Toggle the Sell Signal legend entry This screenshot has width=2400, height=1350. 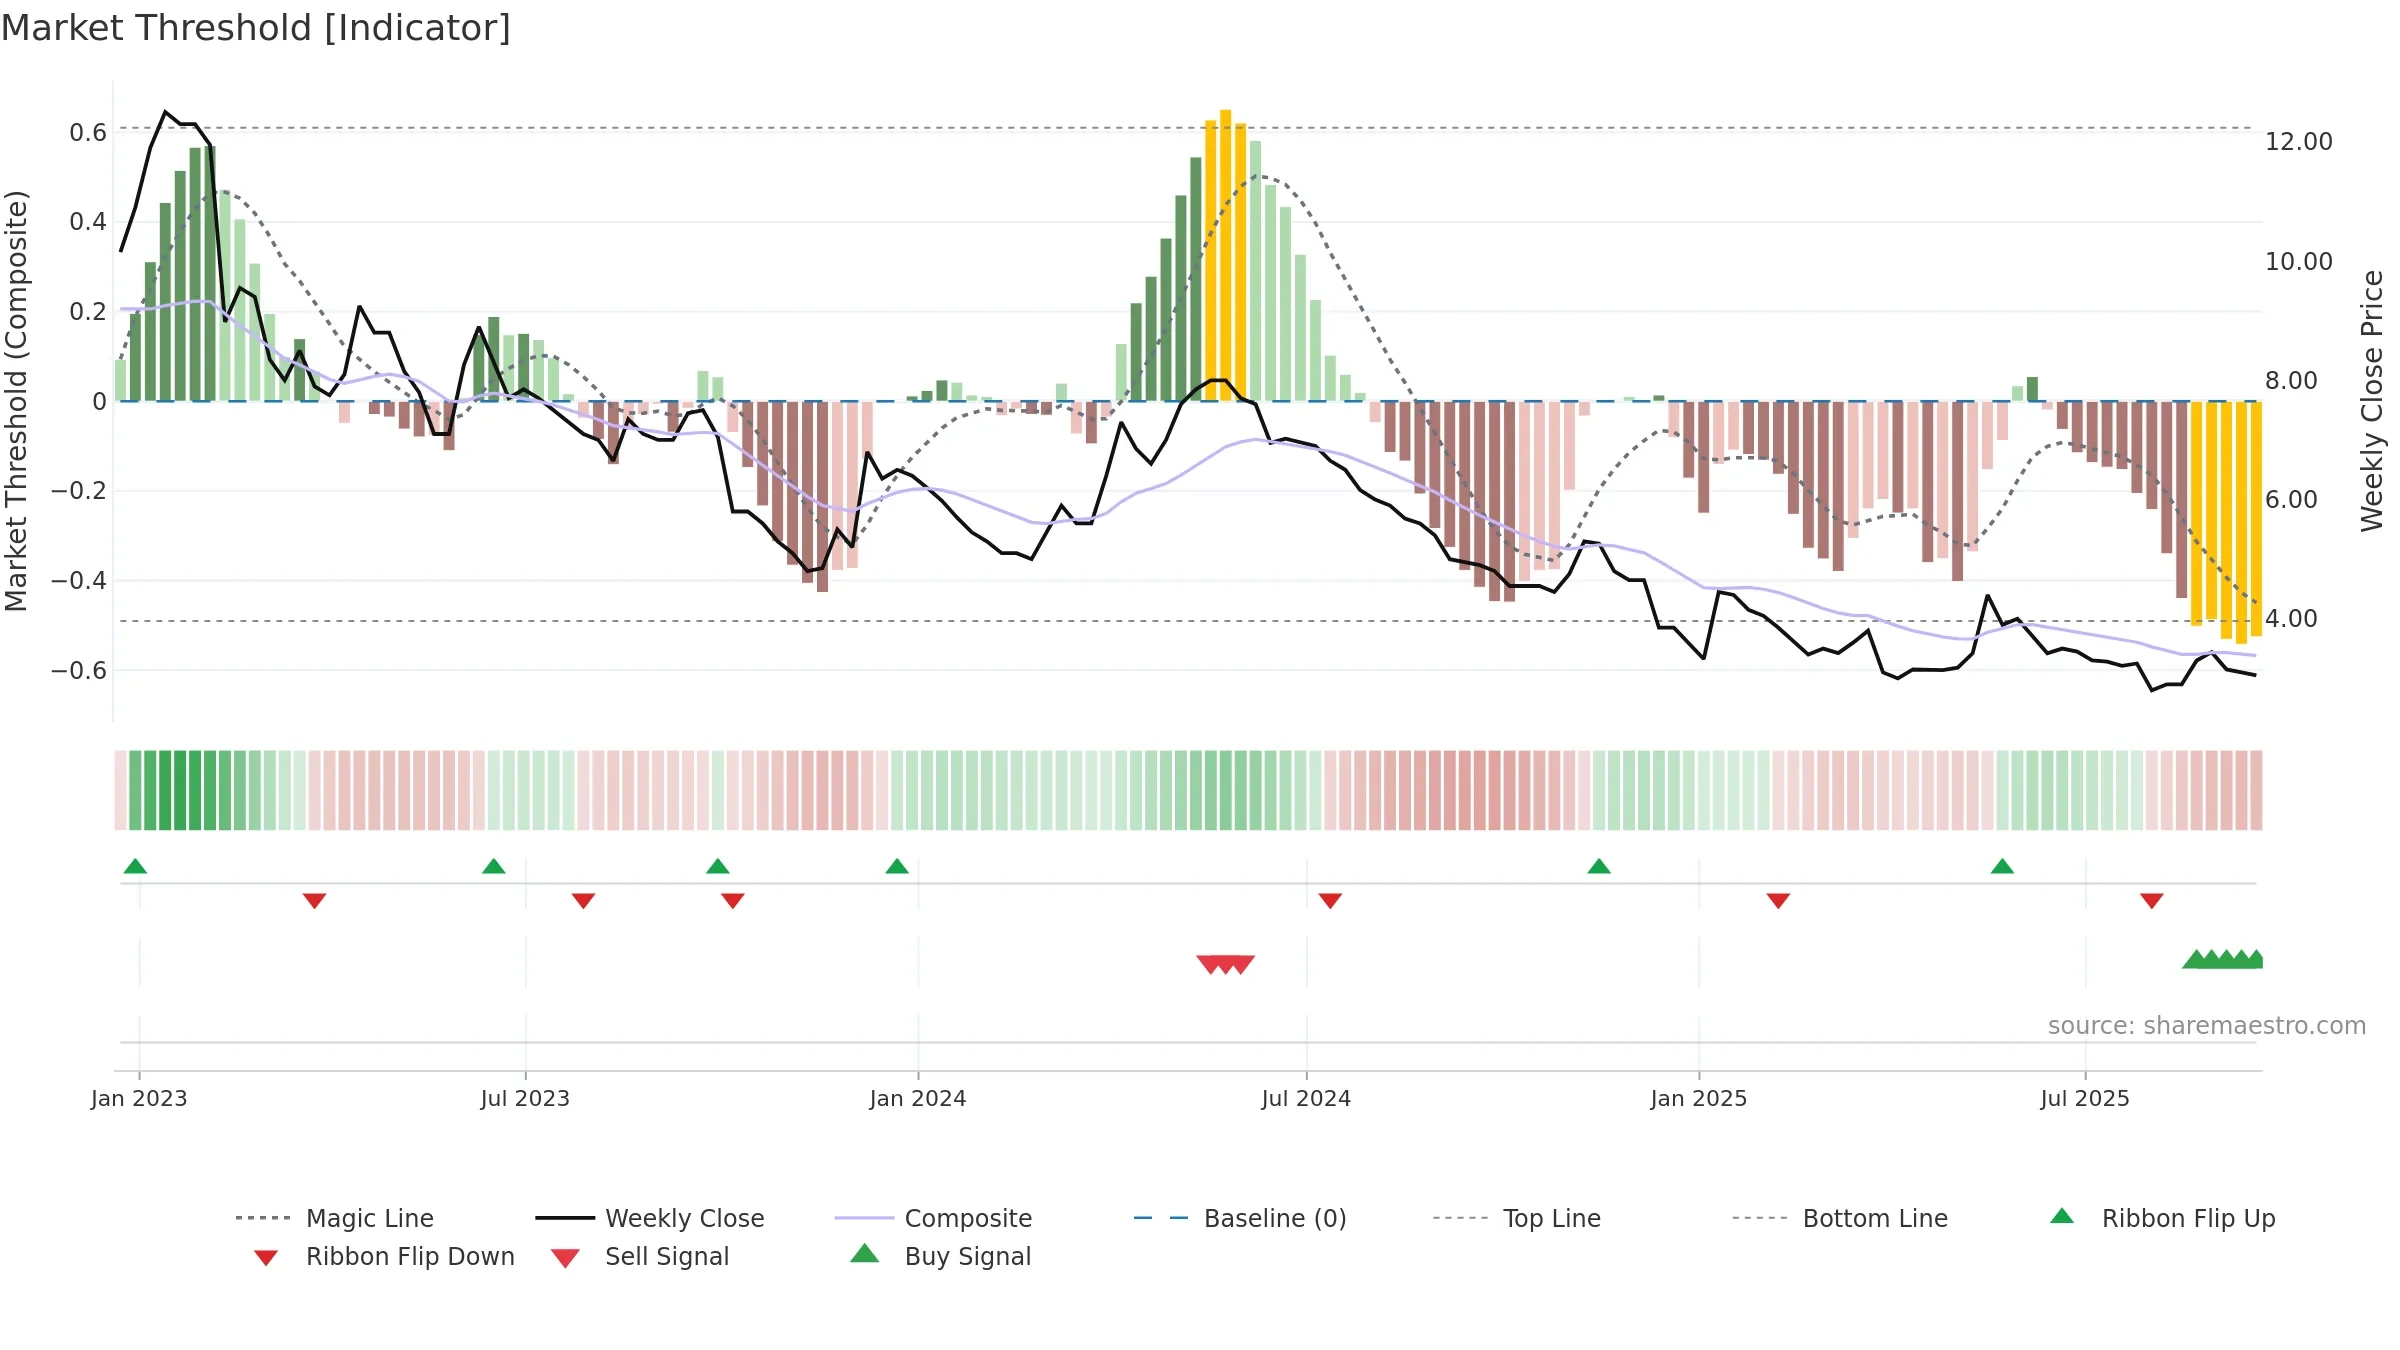click(640, 1256)
